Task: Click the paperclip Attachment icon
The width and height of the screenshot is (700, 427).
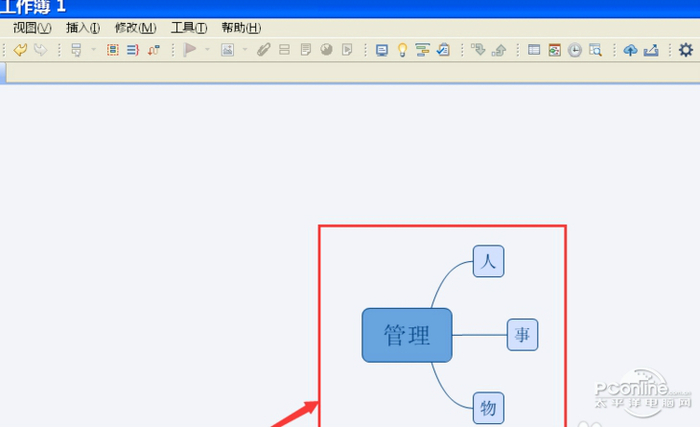Action: pos(263,50)
